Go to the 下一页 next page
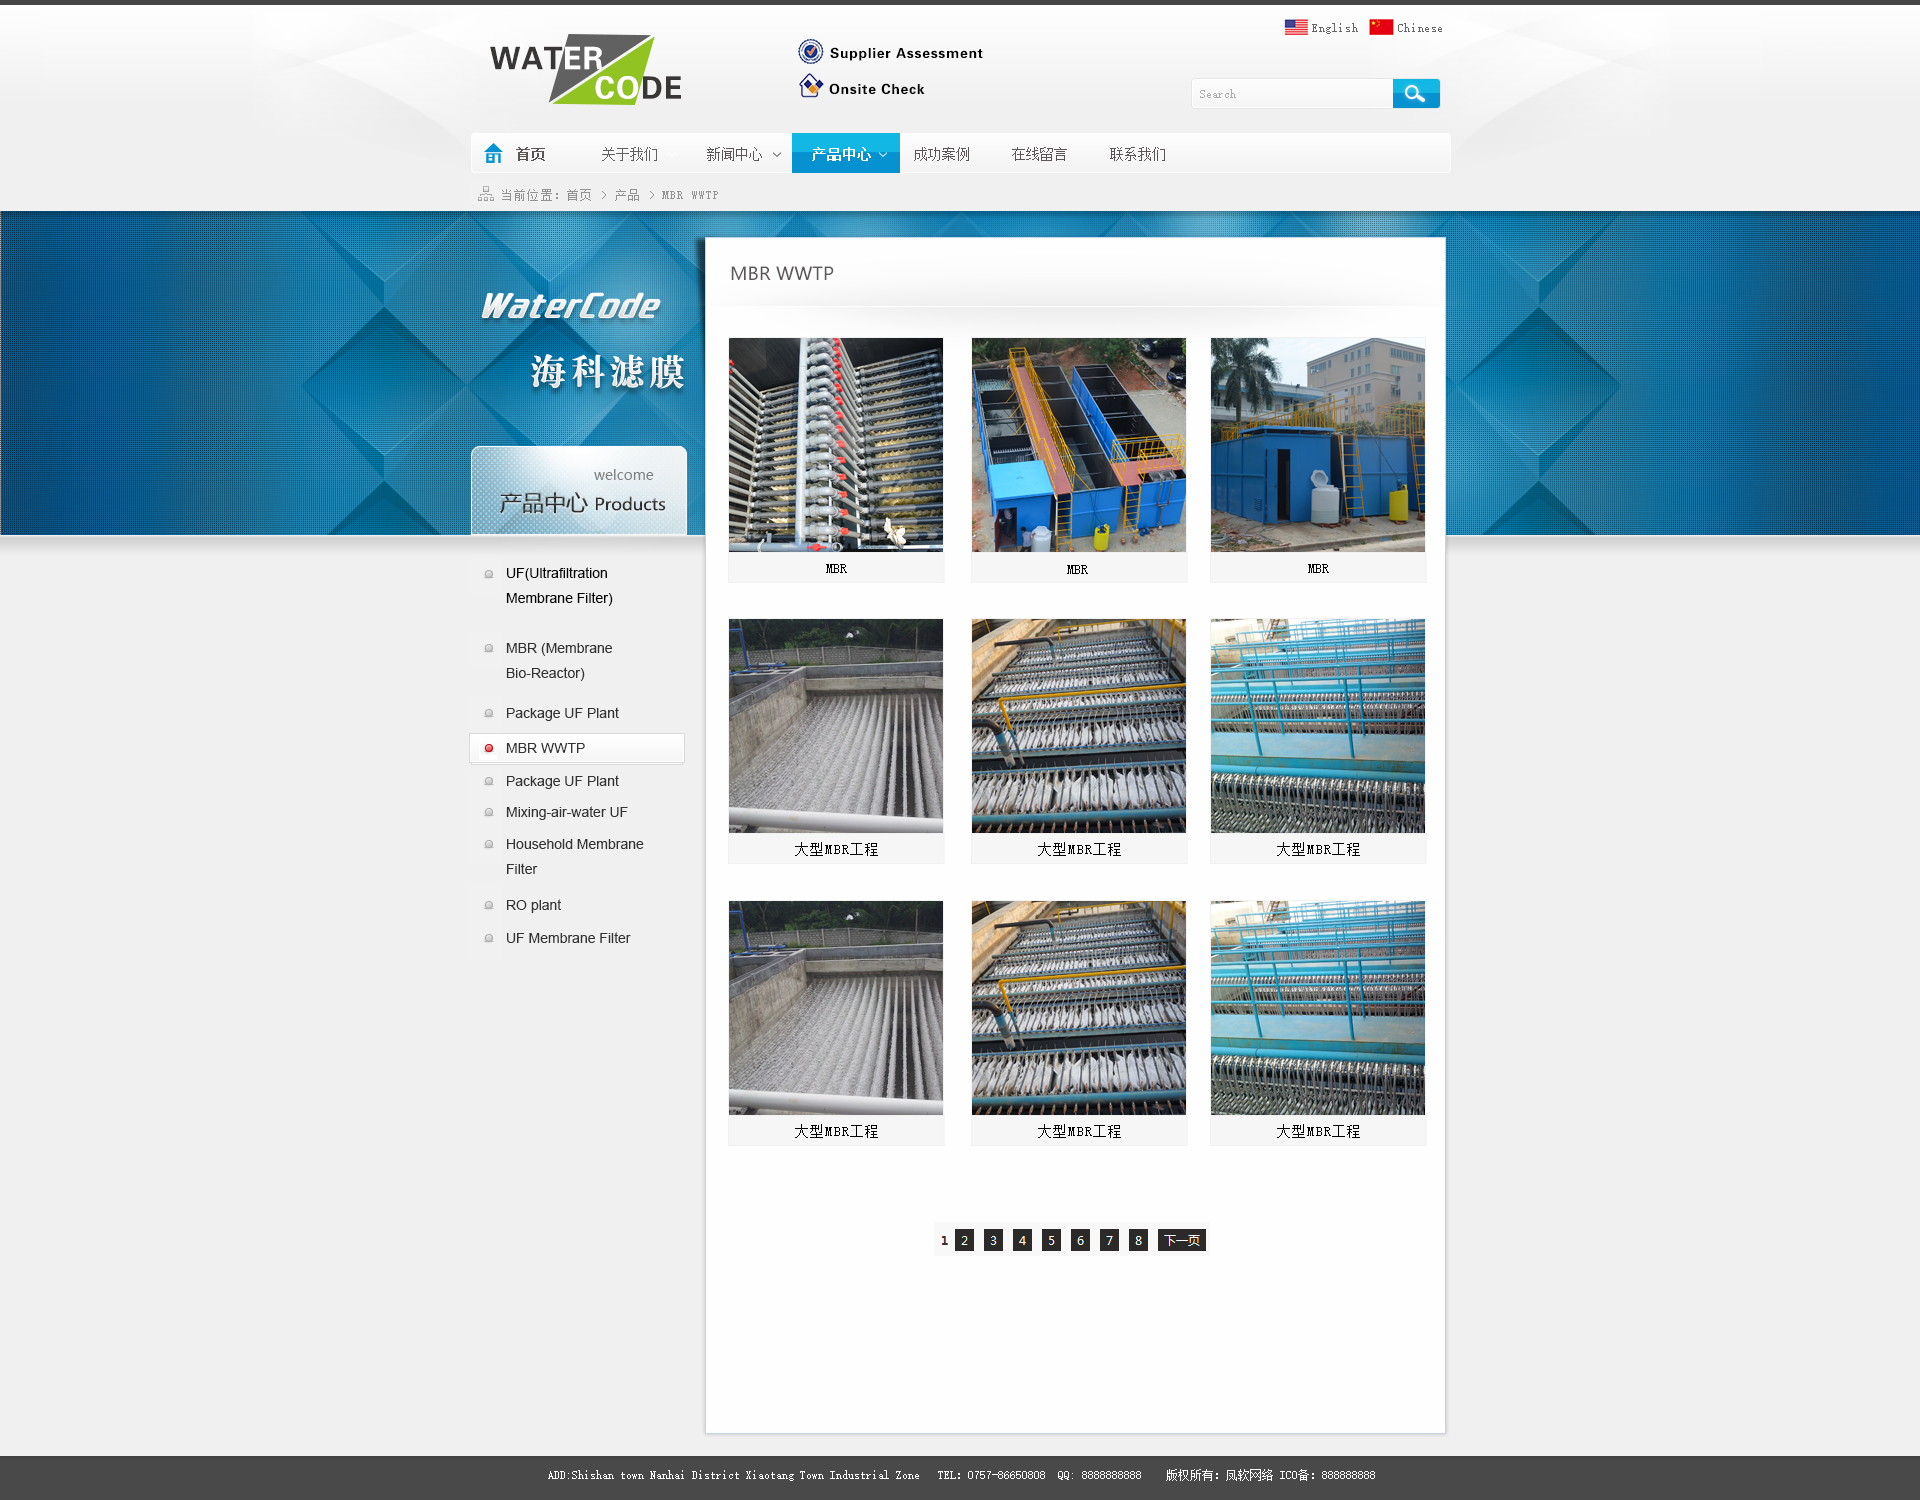1920x1500 pixels. pyautogui.click(x=1181, y=1240)
